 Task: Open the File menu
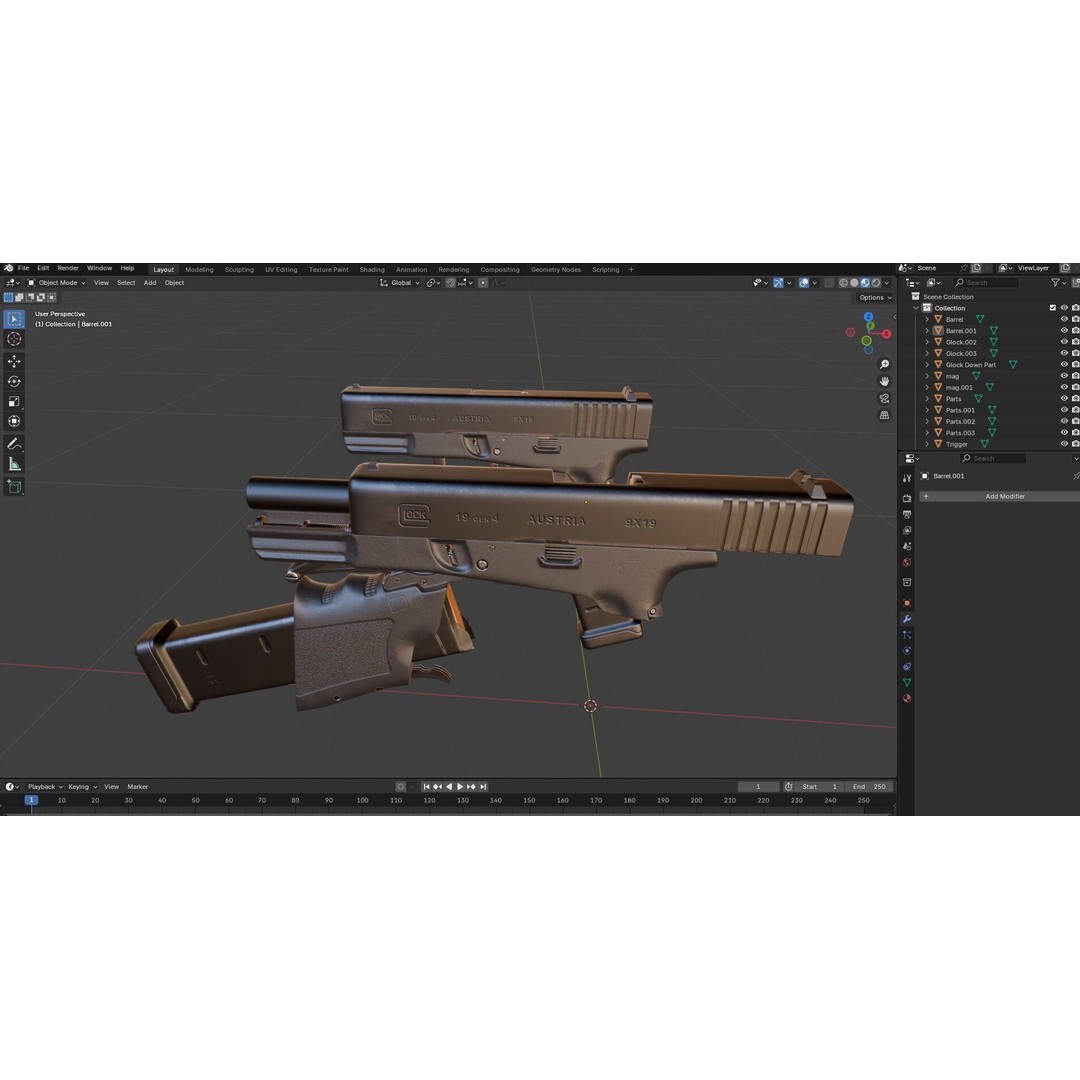pos(23,268)
